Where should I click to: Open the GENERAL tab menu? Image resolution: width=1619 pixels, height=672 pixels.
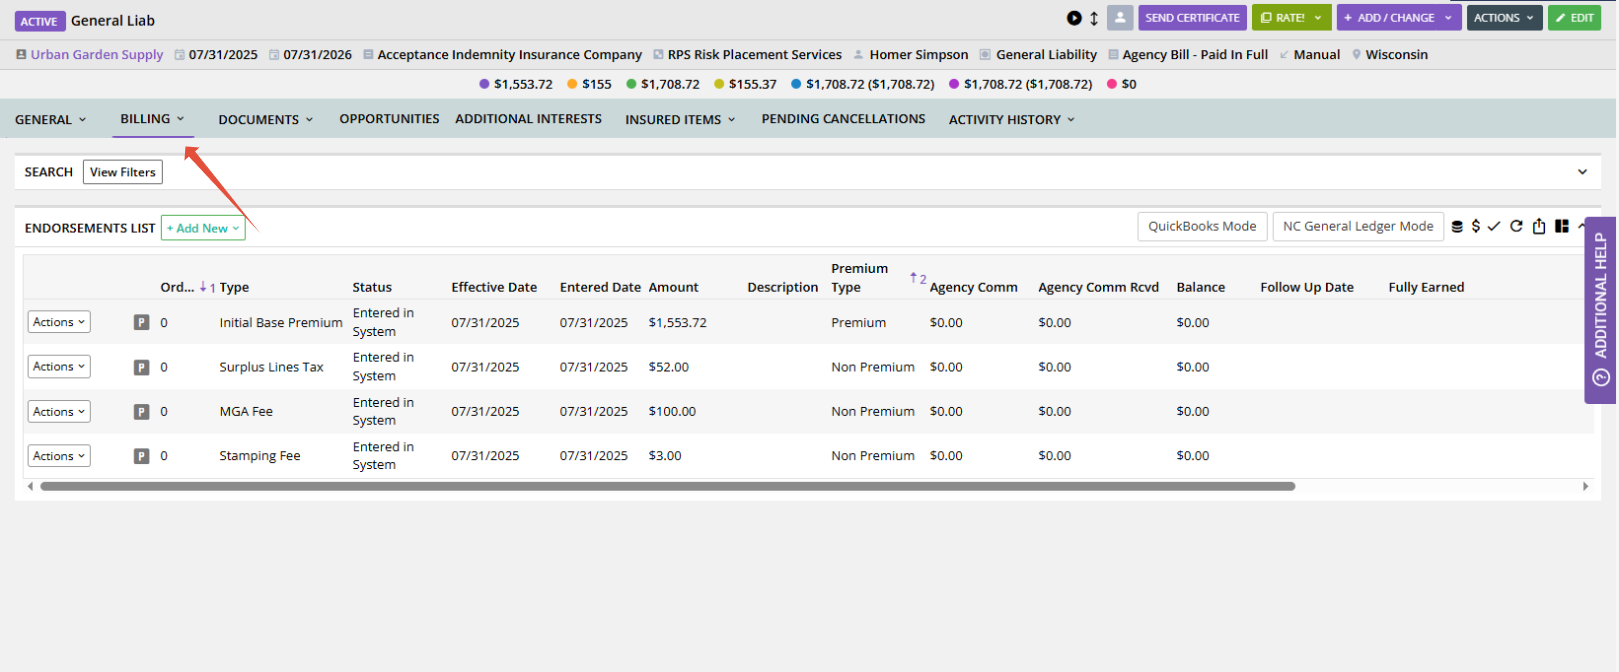(x=51, y=119)
